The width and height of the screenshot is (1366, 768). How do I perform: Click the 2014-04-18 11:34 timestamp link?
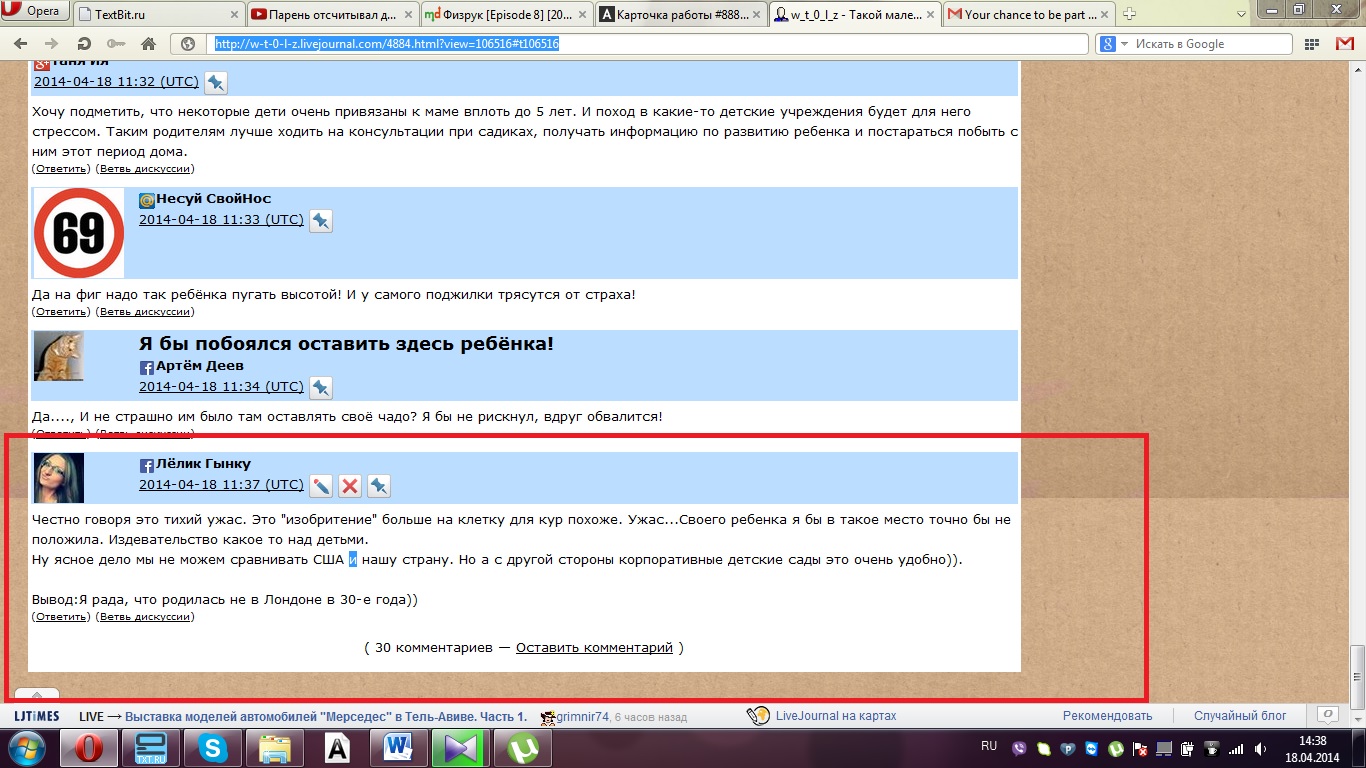(221, 387)
